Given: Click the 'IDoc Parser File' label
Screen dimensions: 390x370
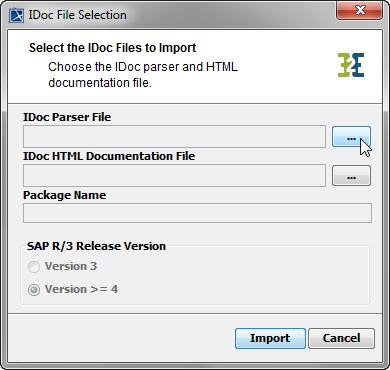Looking at the screenshot, I should click(67, 117).
